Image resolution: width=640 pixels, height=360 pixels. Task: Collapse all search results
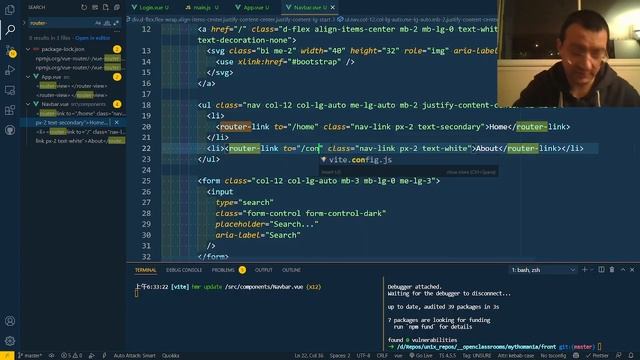click(x=117, y=7)
